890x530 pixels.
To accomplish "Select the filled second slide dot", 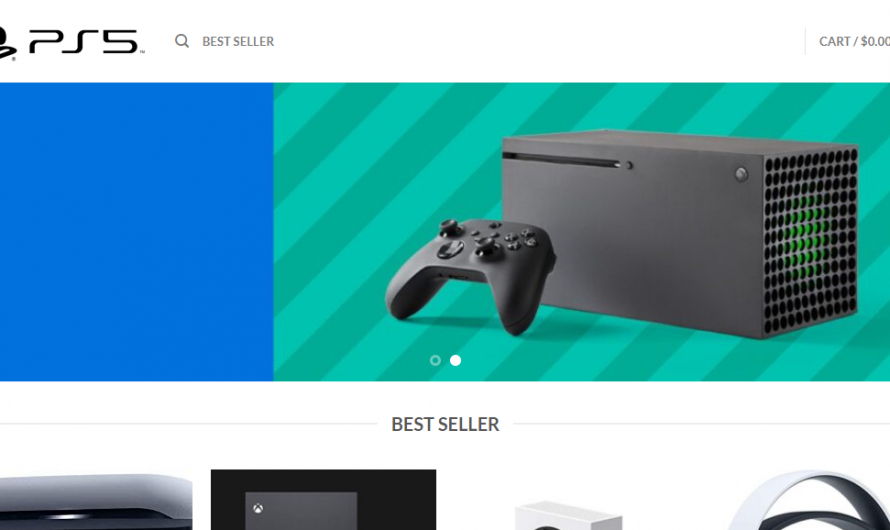I will click(455, 360).
